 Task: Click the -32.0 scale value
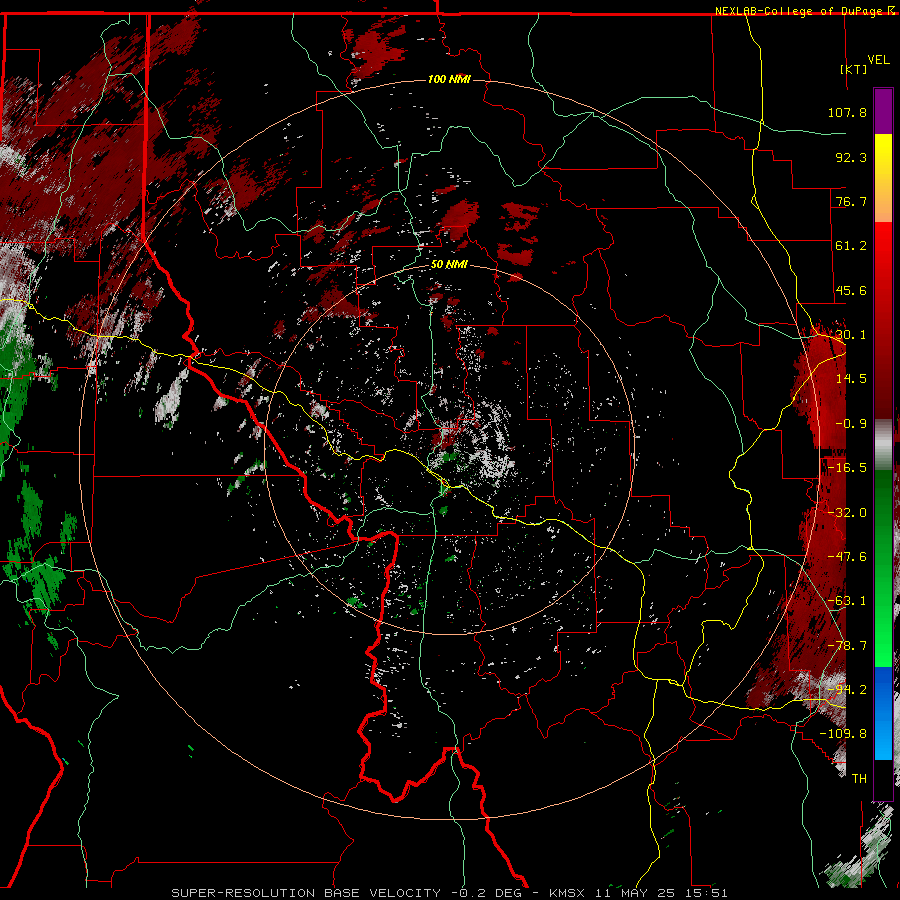click(x=847, y=513)
